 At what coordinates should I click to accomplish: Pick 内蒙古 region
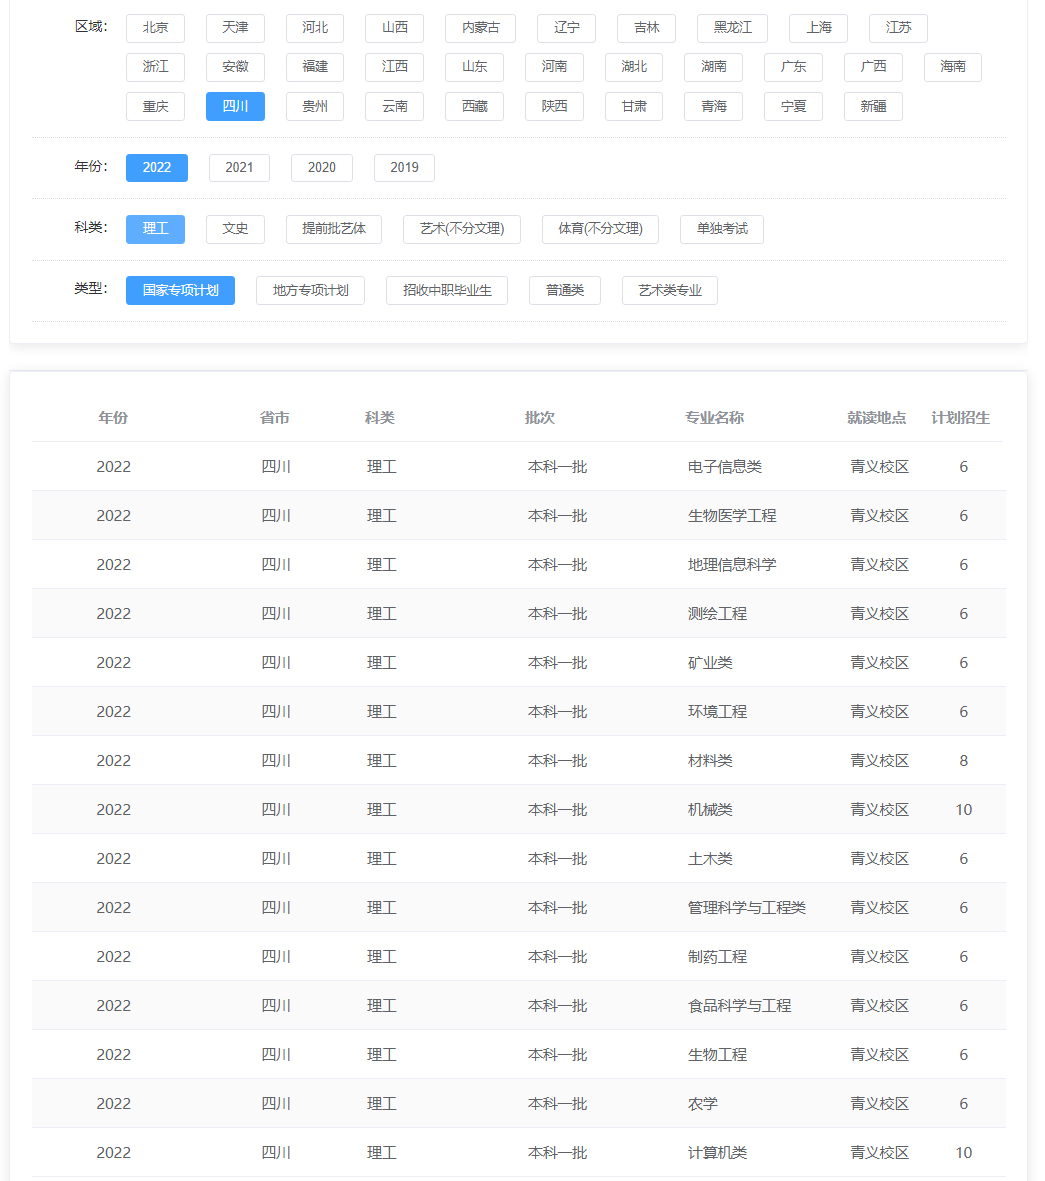(x=480, y=28)
